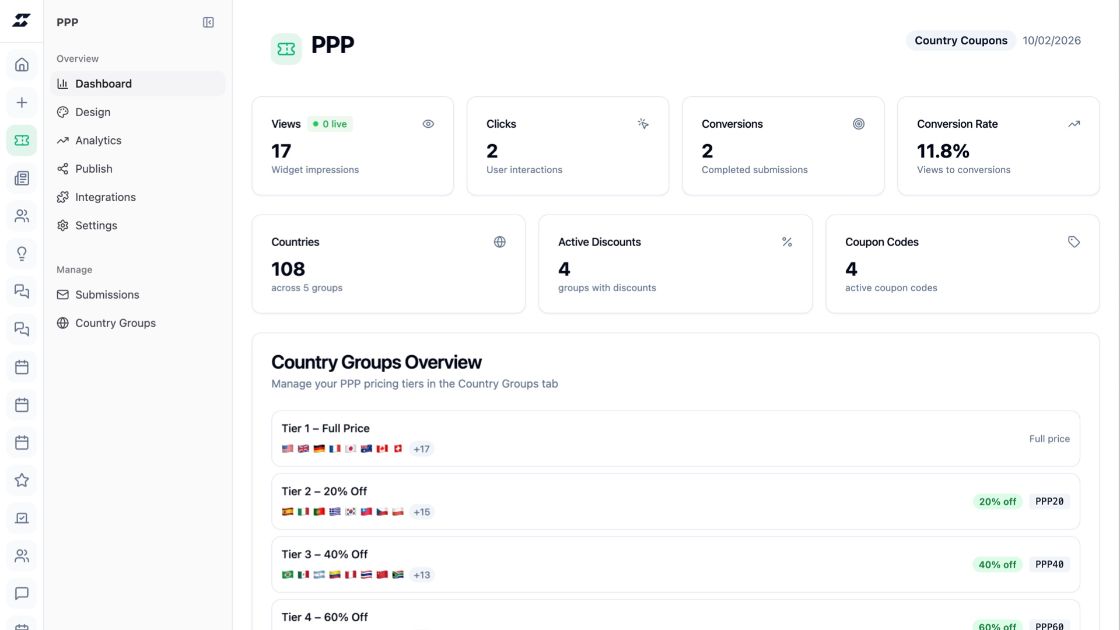The image size is (1120, 630).
Task: Click the lightbulb icon in left rail
Action: (22, 253)
